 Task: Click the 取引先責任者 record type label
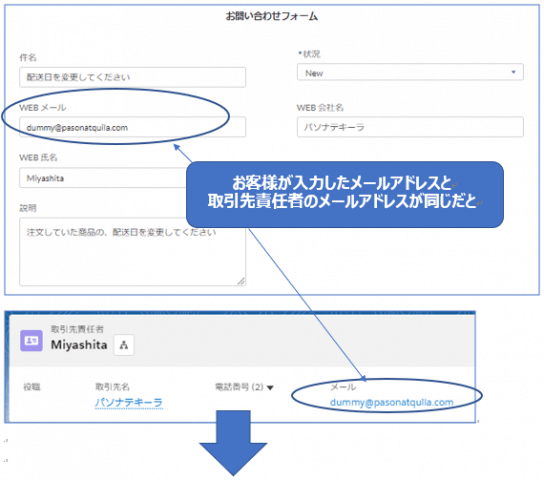pyautogui.click(x=77, y=329)
